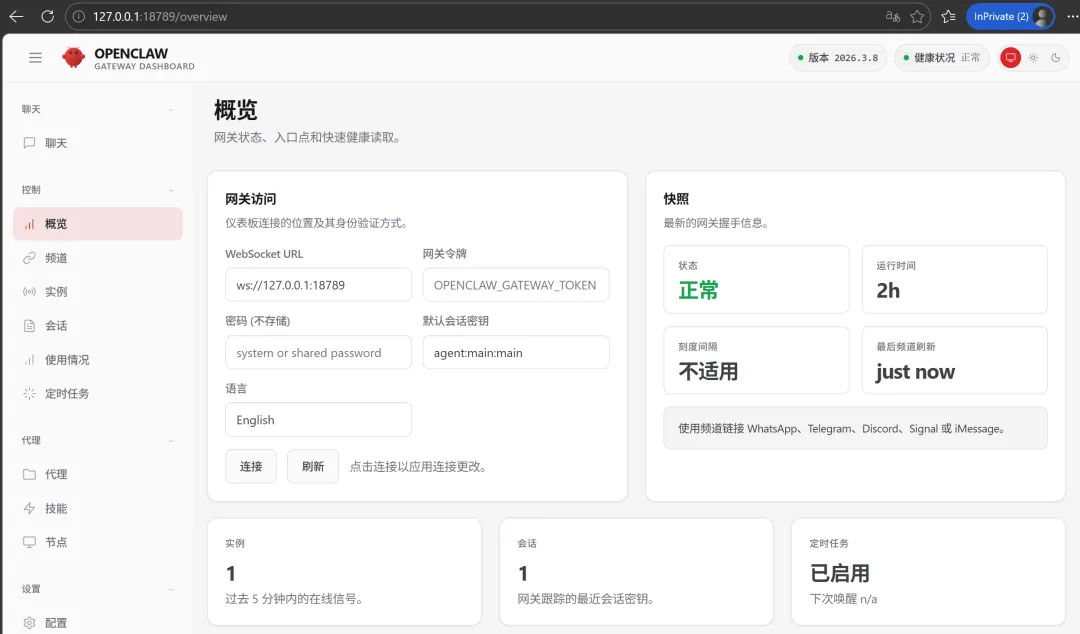
Task: Open 使用情况 bar chart sidebar item
Action: click(x=98, y=360)
